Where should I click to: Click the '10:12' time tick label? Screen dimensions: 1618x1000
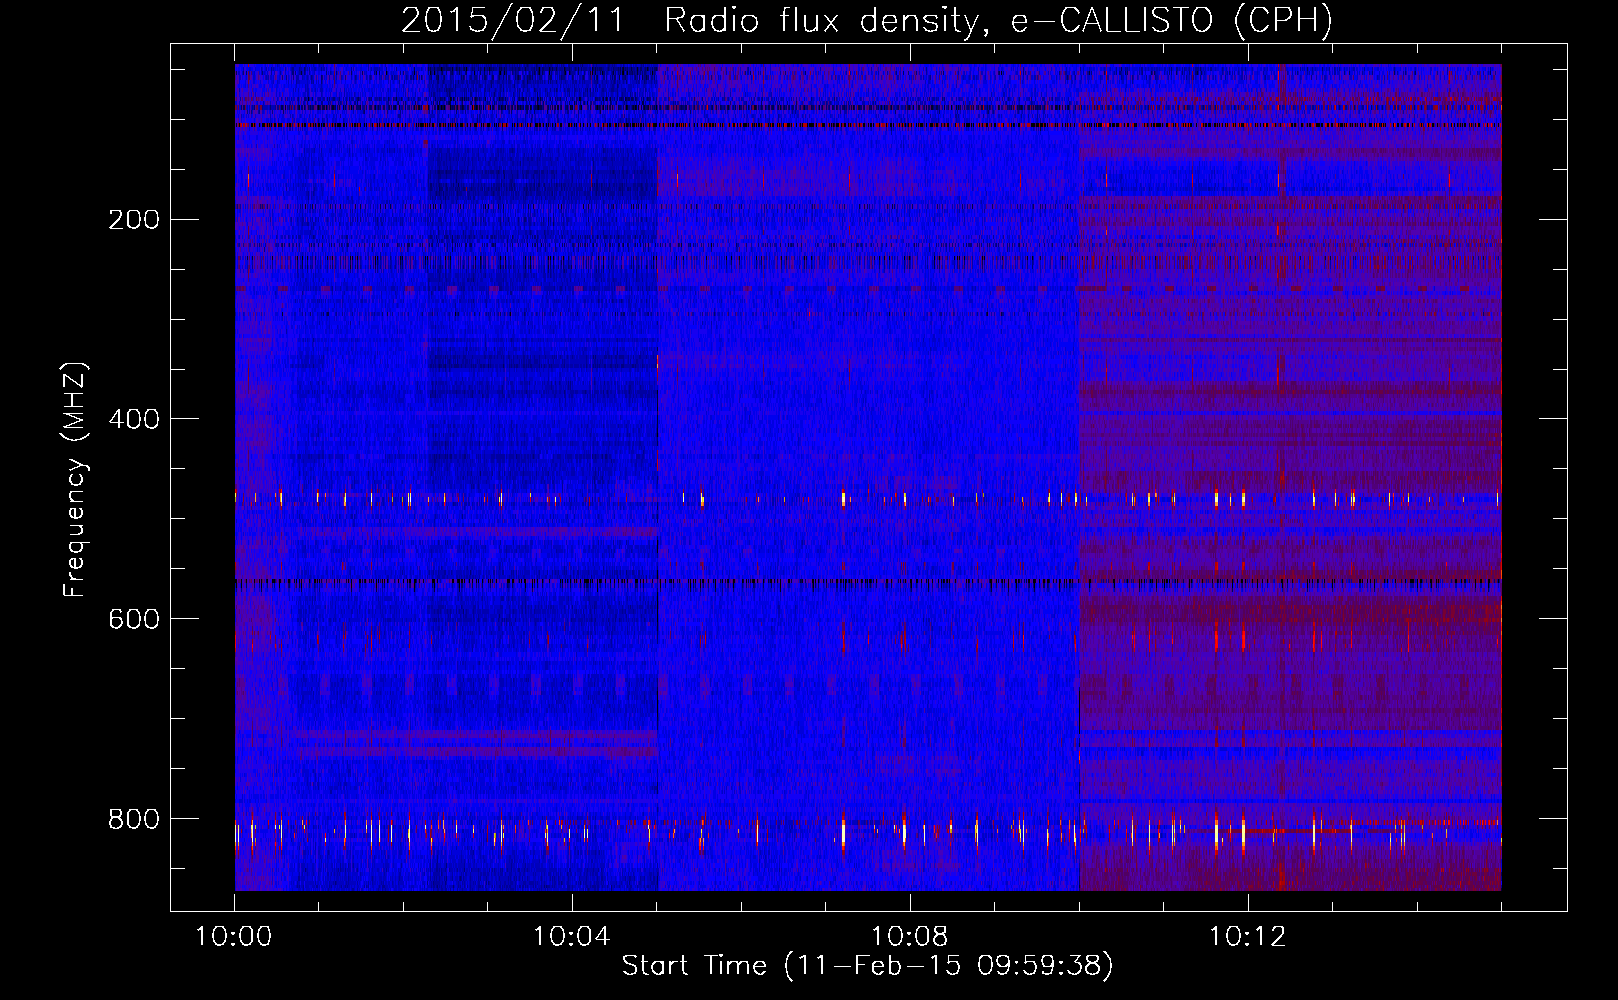[x=1247, y=937]
